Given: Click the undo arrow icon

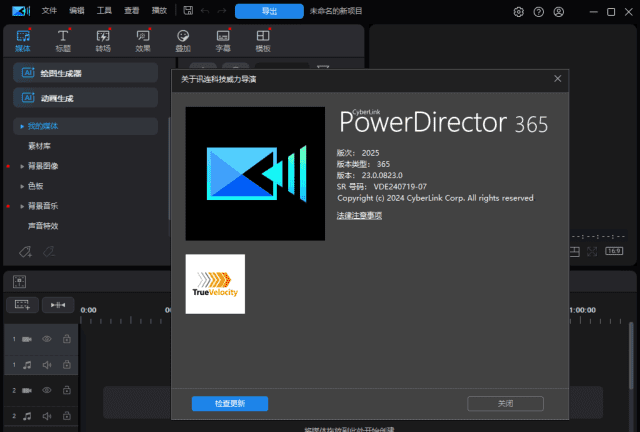Looking at the screenshot, I should click(205, 11).
